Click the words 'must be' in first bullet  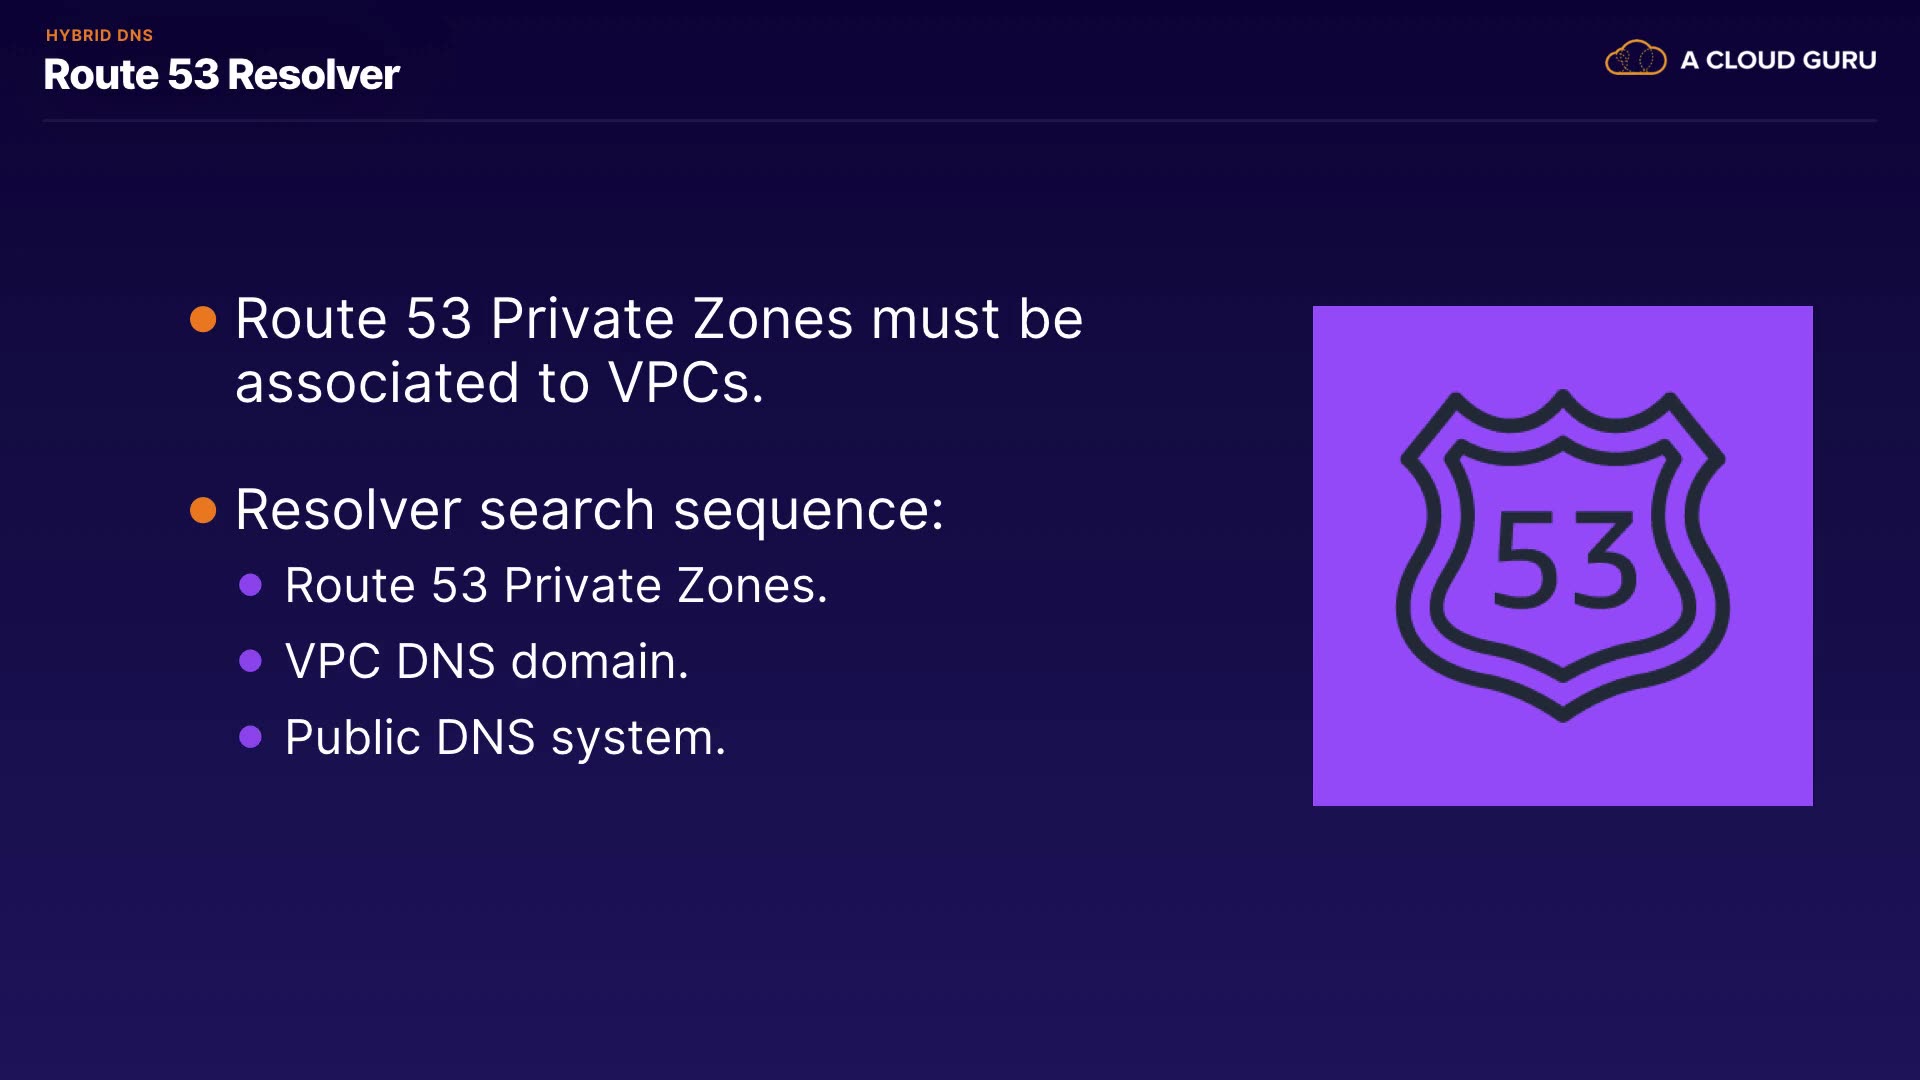977,319
